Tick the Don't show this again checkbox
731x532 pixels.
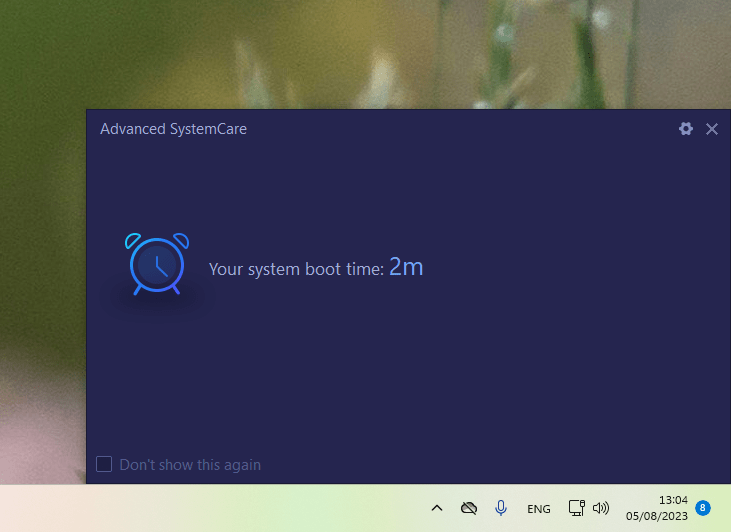104,464
